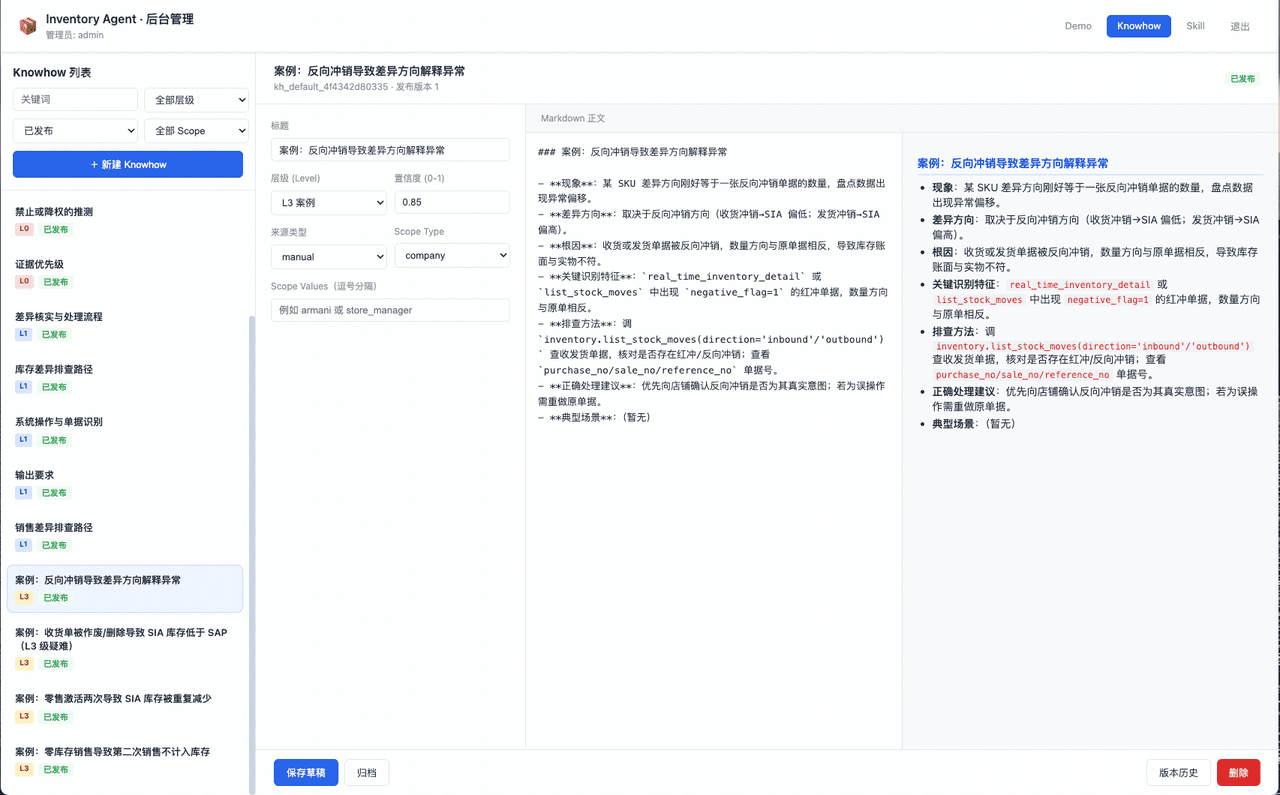Screen dimensions: 1280x795
Task: Select the 差异核实与处理流程 list item
Action: click(x=125, y=325)
